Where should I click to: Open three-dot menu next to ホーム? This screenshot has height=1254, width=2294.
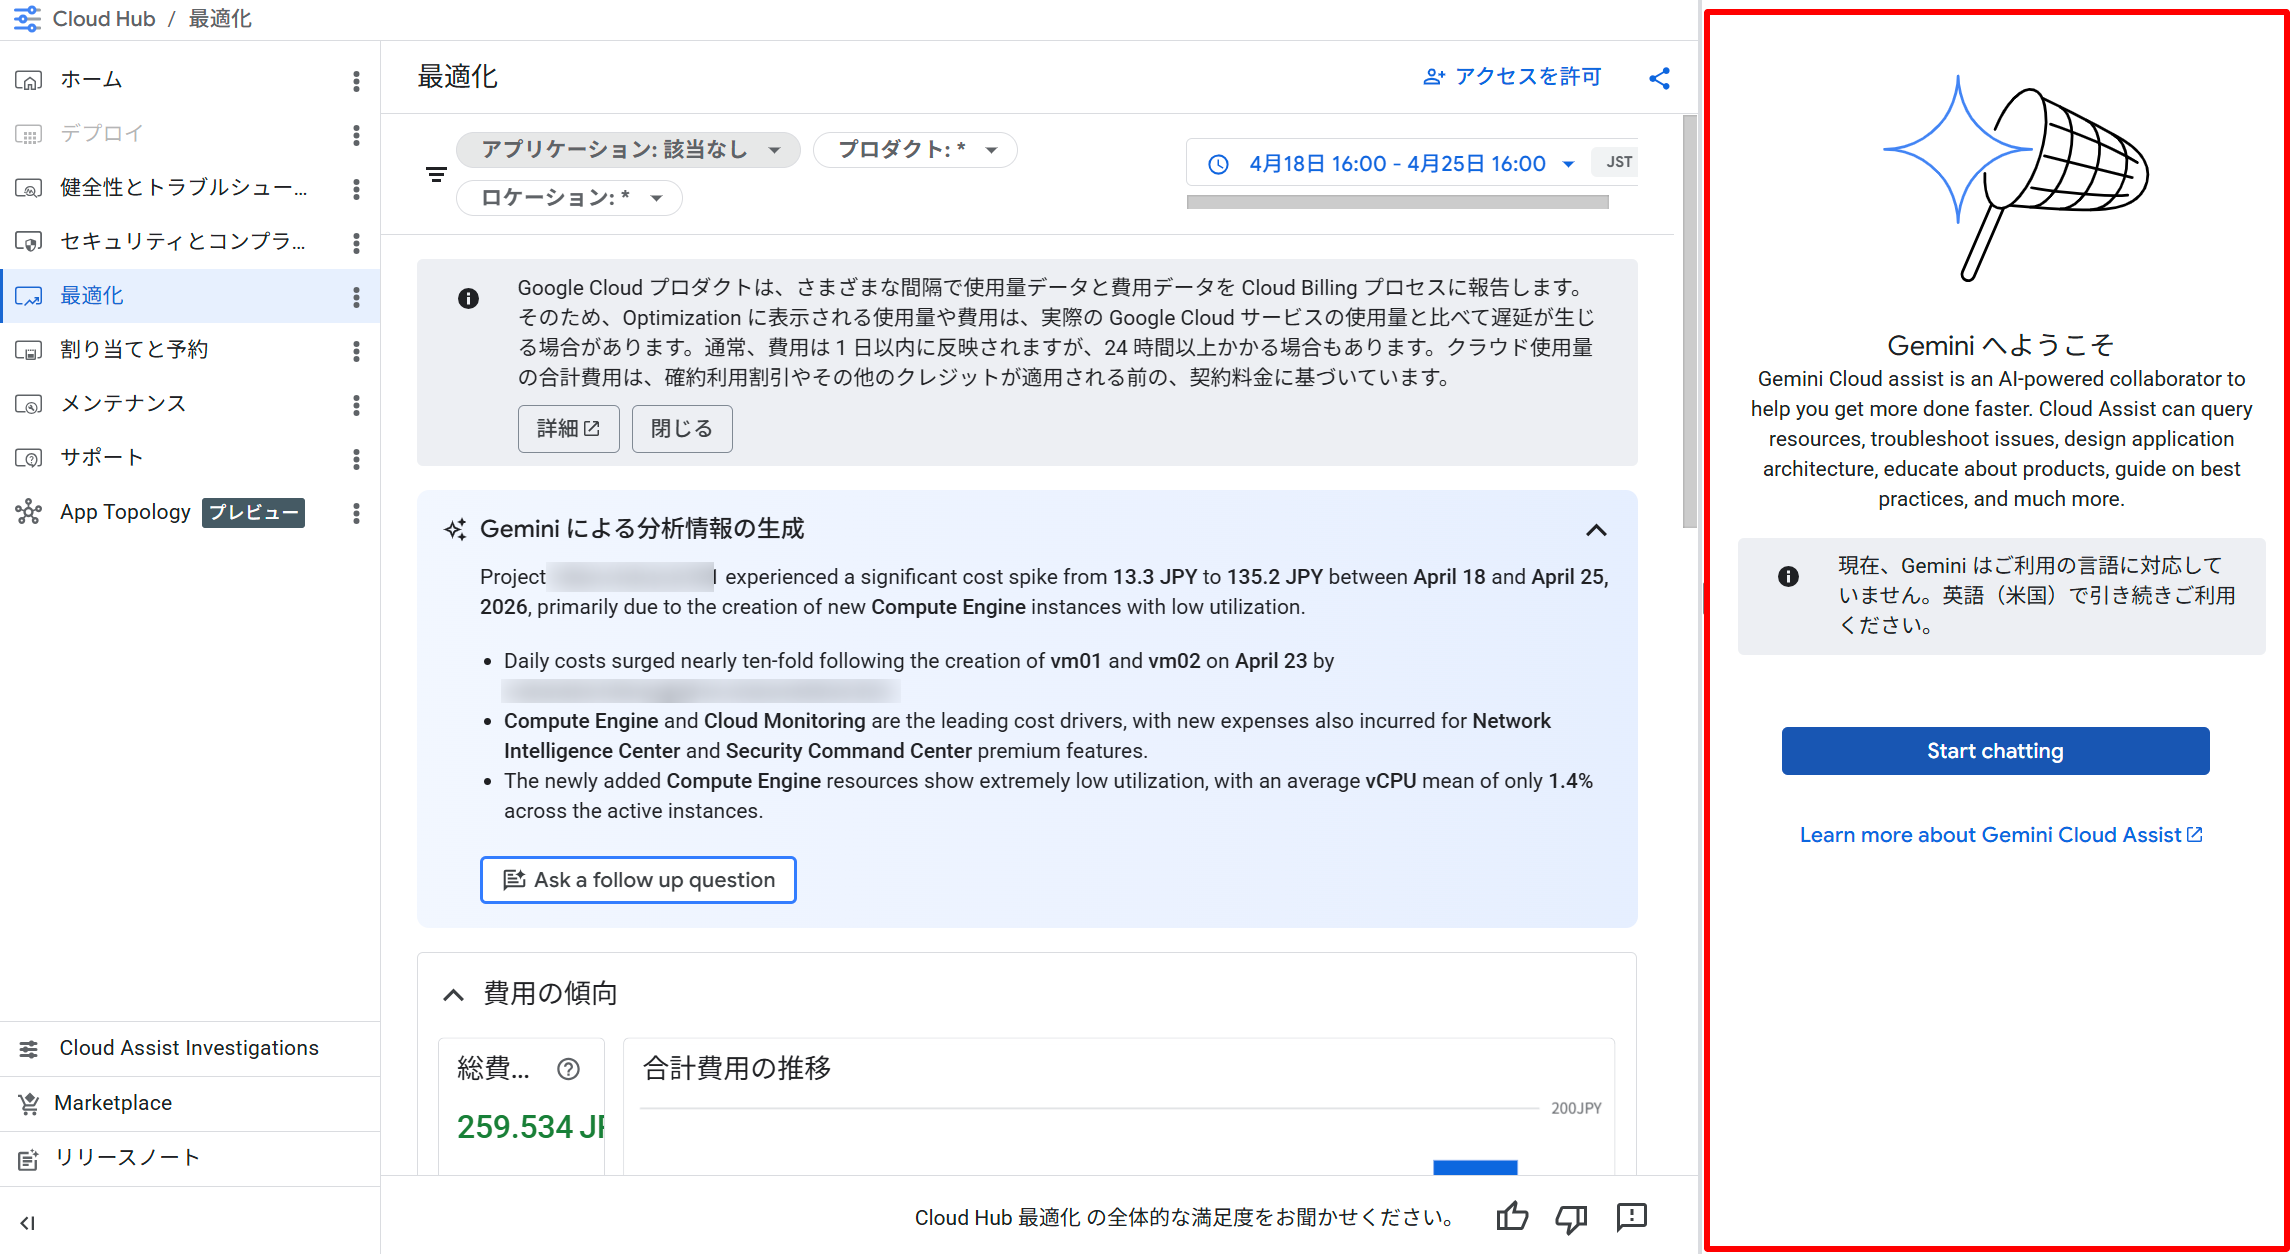click(x=356, y=81)
